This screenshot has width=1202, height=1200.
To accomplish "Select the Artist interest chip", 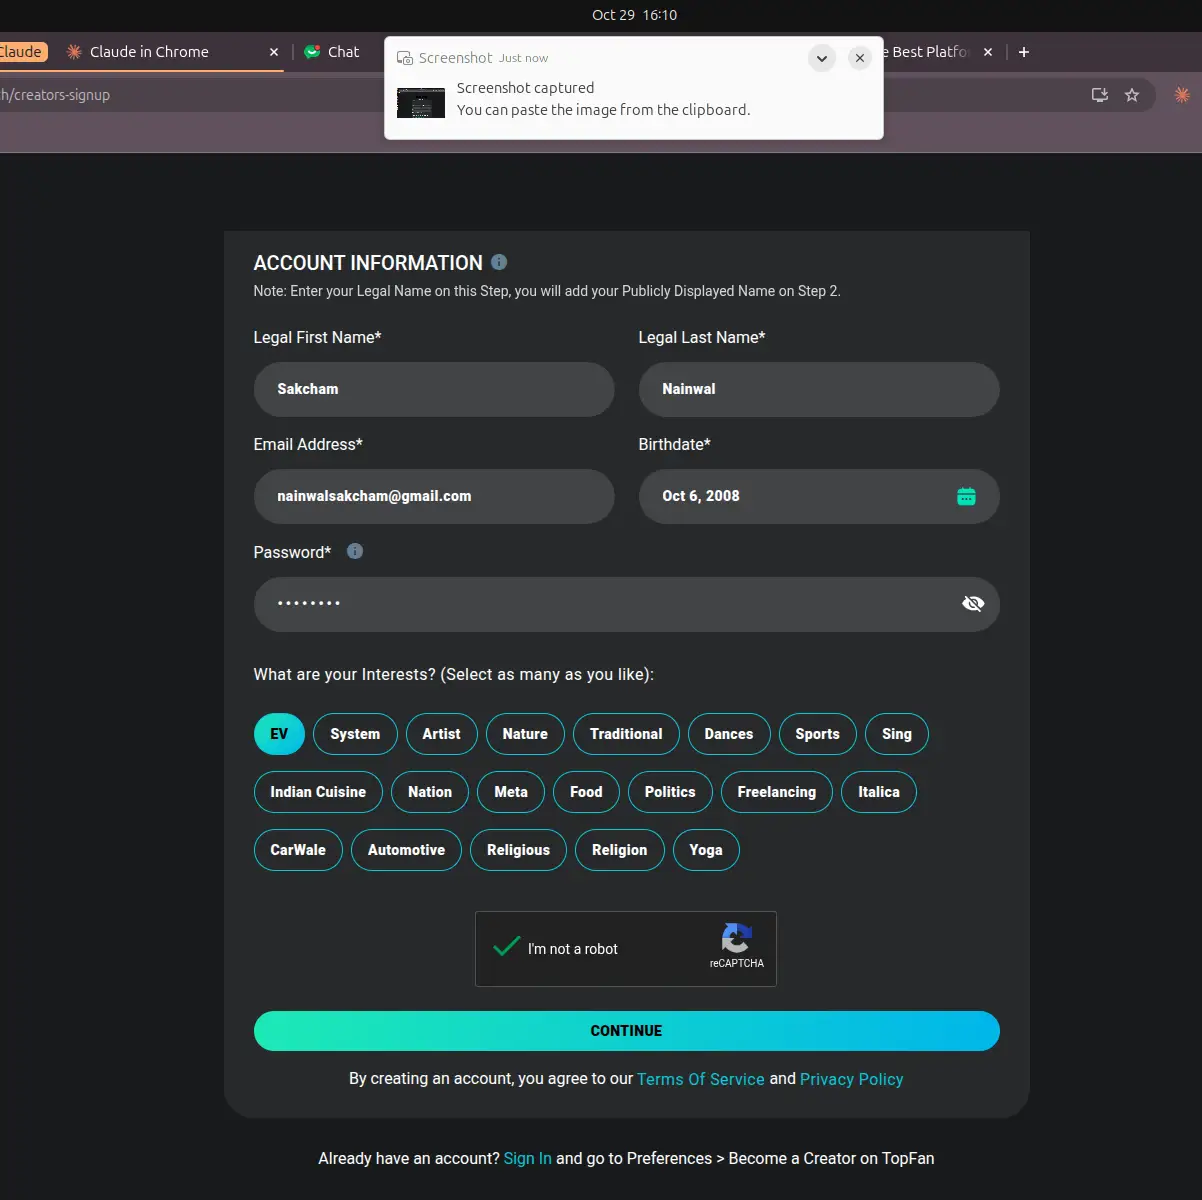I will [x=441, y=734].
